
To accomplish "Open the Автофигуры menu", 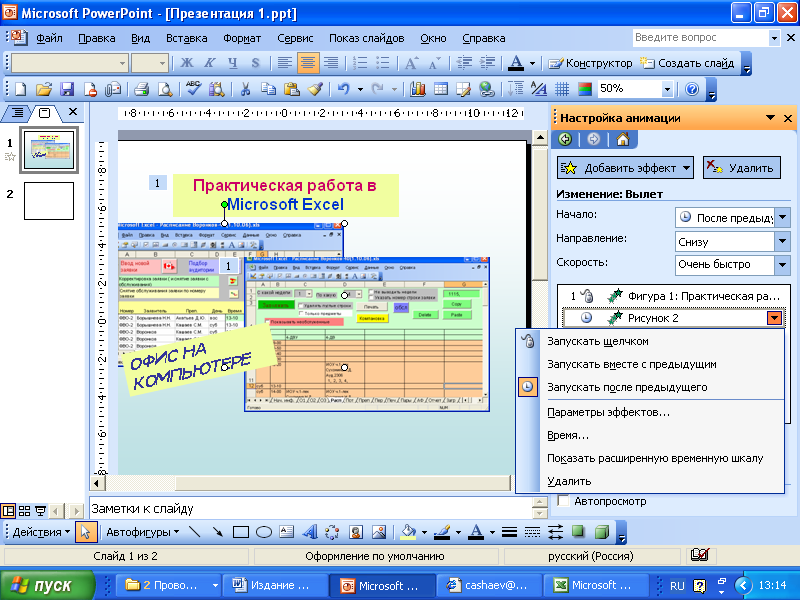I will (143, 532).
